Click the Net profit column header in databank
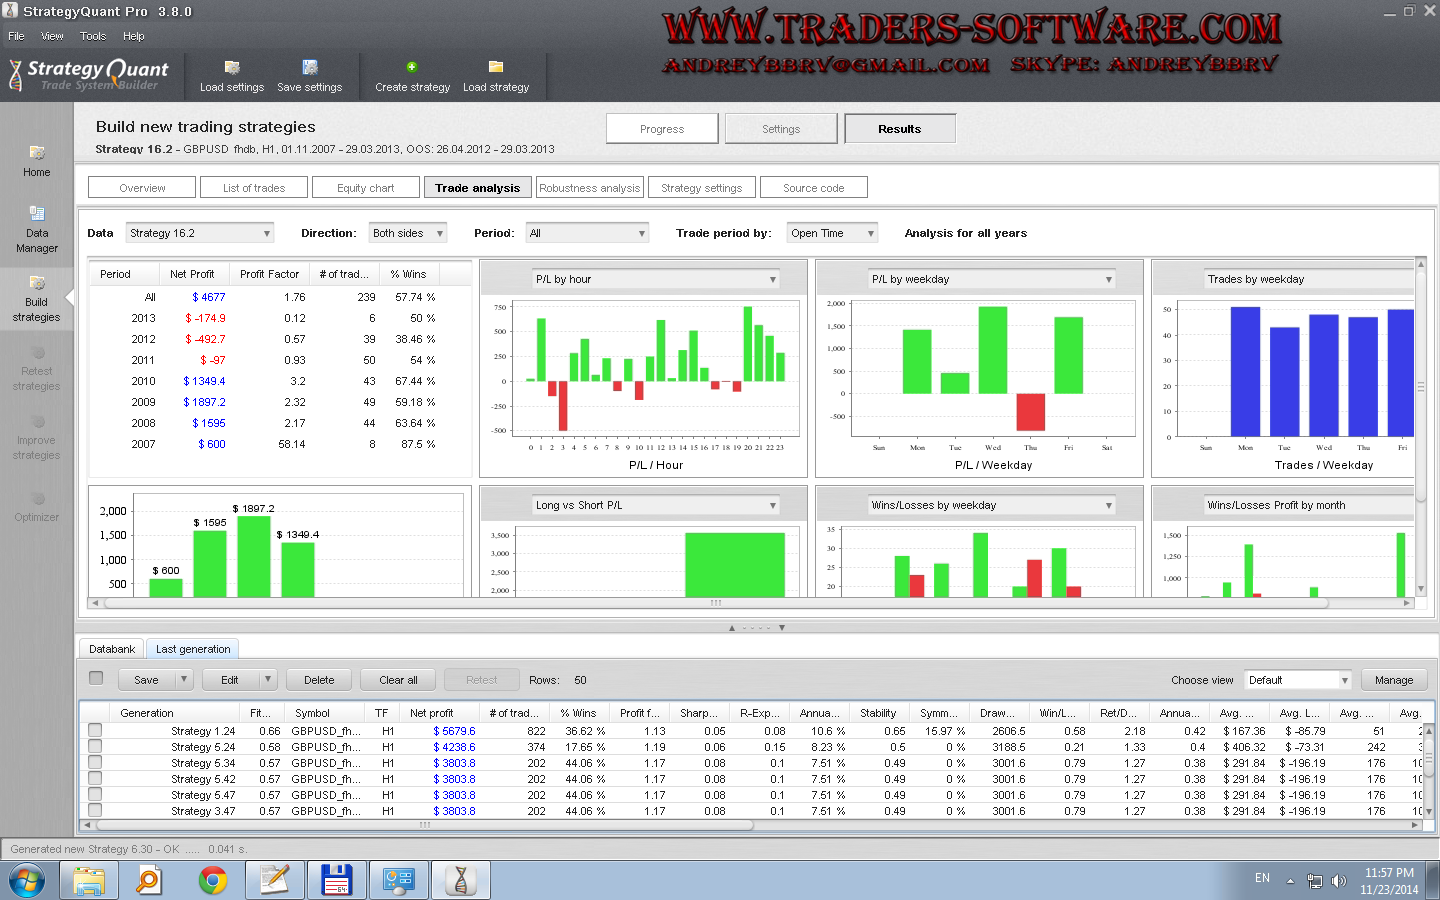 (x=432, y=713)
